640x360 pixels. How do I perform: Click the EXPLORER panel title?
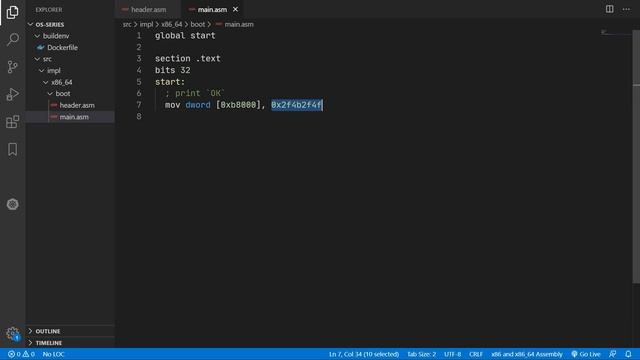coord(49,9)
